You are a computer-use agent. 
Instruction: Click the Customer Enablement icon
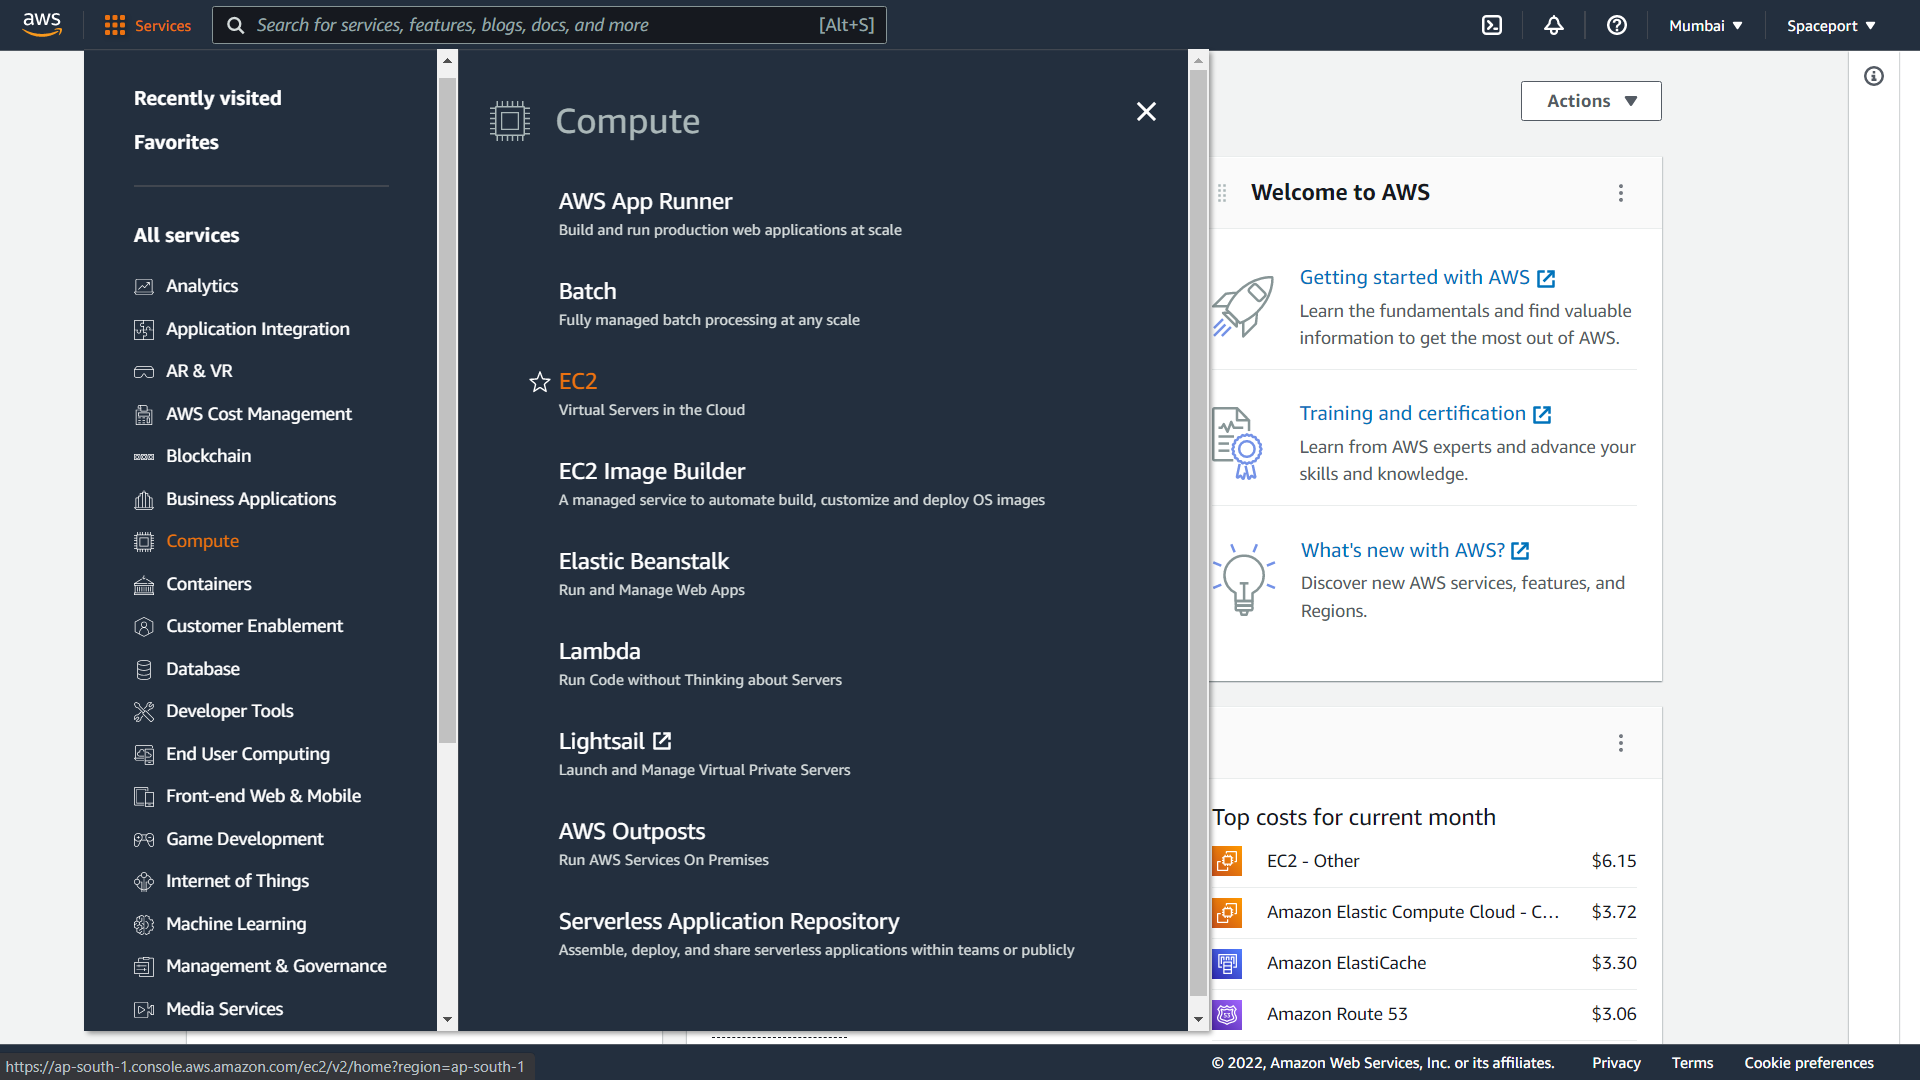(144, 627)
